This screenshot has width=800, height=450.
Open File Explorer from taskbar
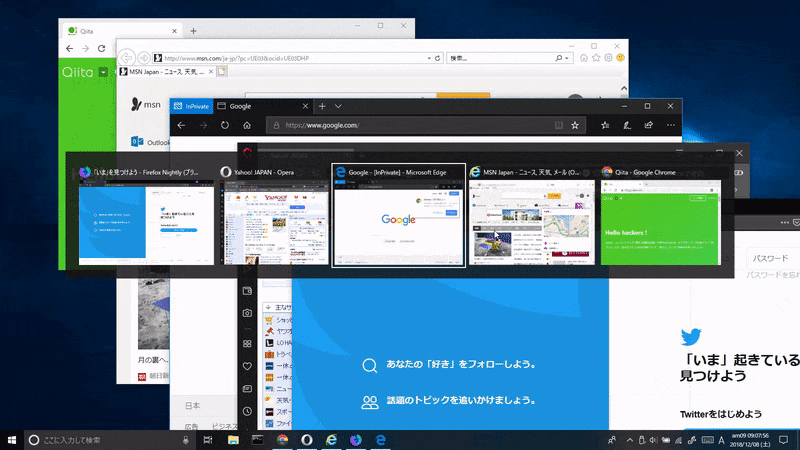point(233,440)
